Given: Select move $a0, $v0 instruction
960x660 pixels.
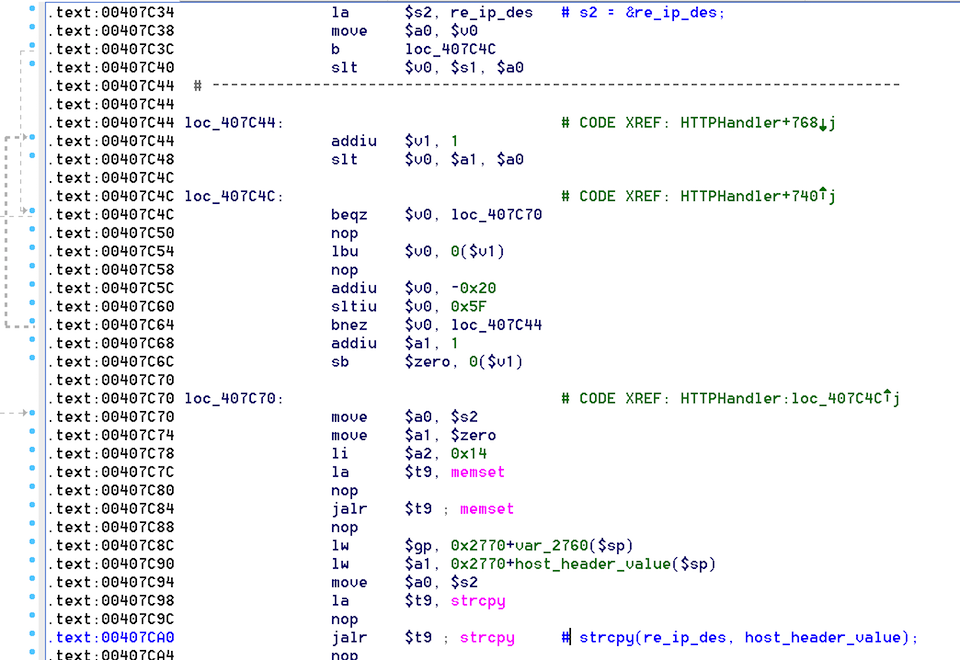Looking at the screenshot, I should pyautogui.click(x=405, y=31).
